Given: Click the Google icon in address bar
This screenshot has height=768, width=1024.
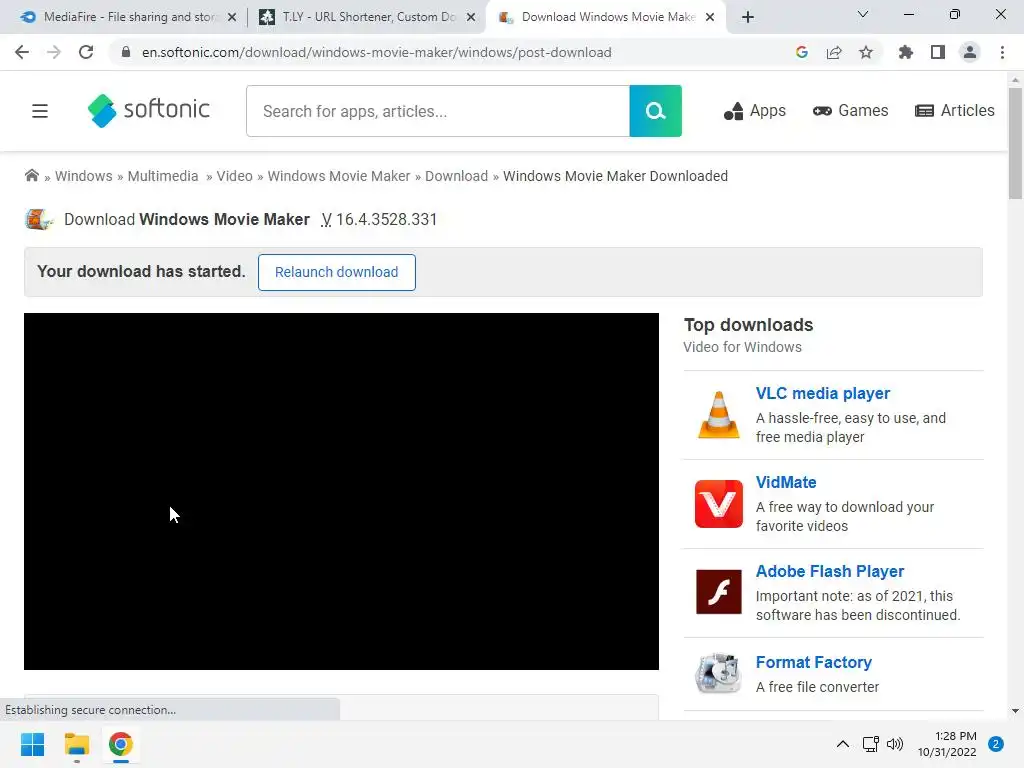Looking at the screenshot, I should point(802,52).
